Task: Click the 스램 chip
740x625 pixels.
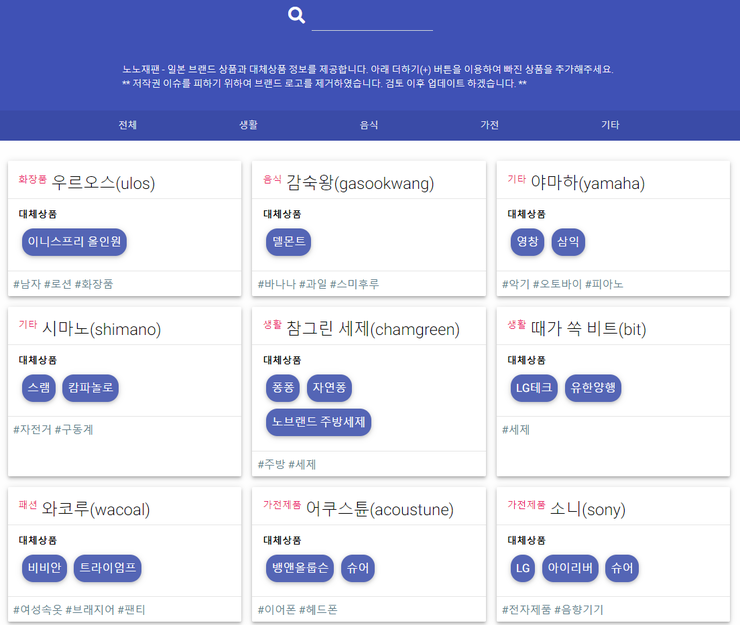Action: click(39, 388)
